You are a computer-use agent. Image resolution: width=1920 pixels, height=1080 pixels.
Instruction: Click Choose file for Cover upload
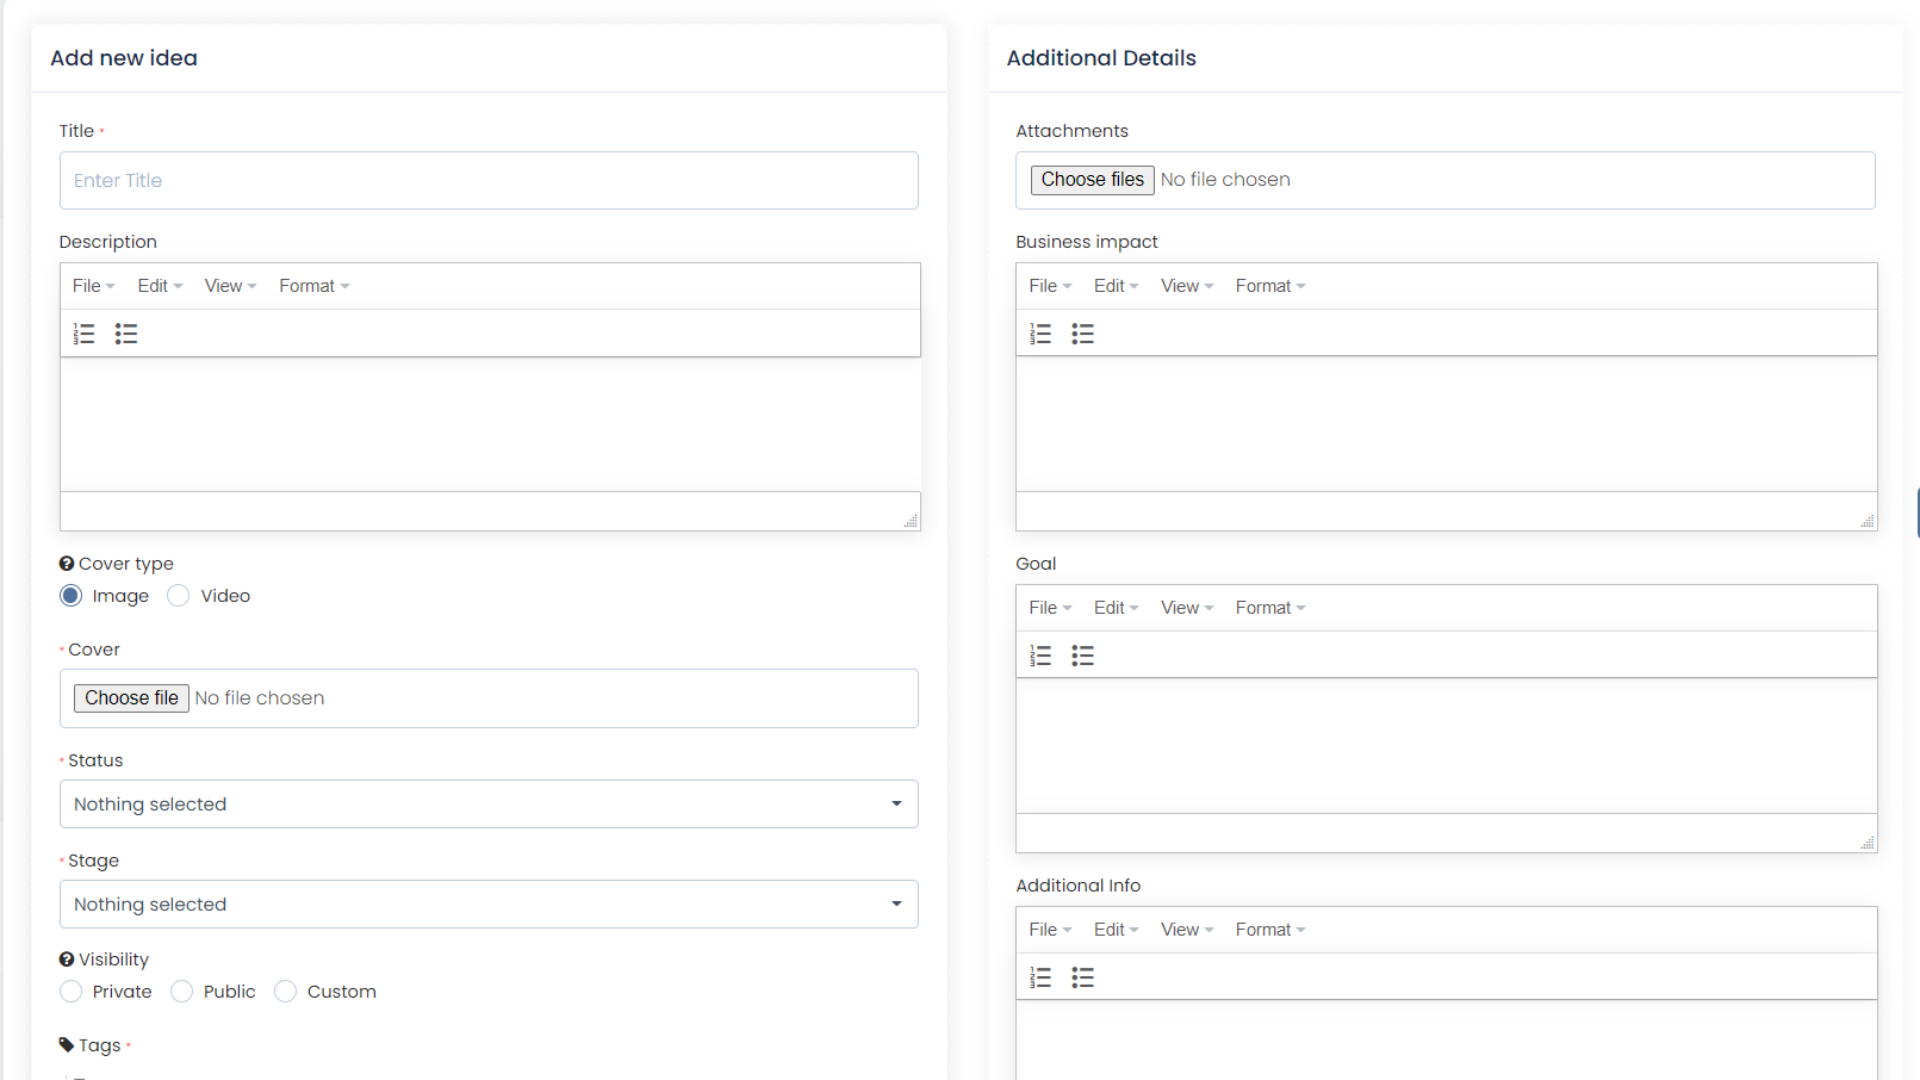(x=131, y=697)
